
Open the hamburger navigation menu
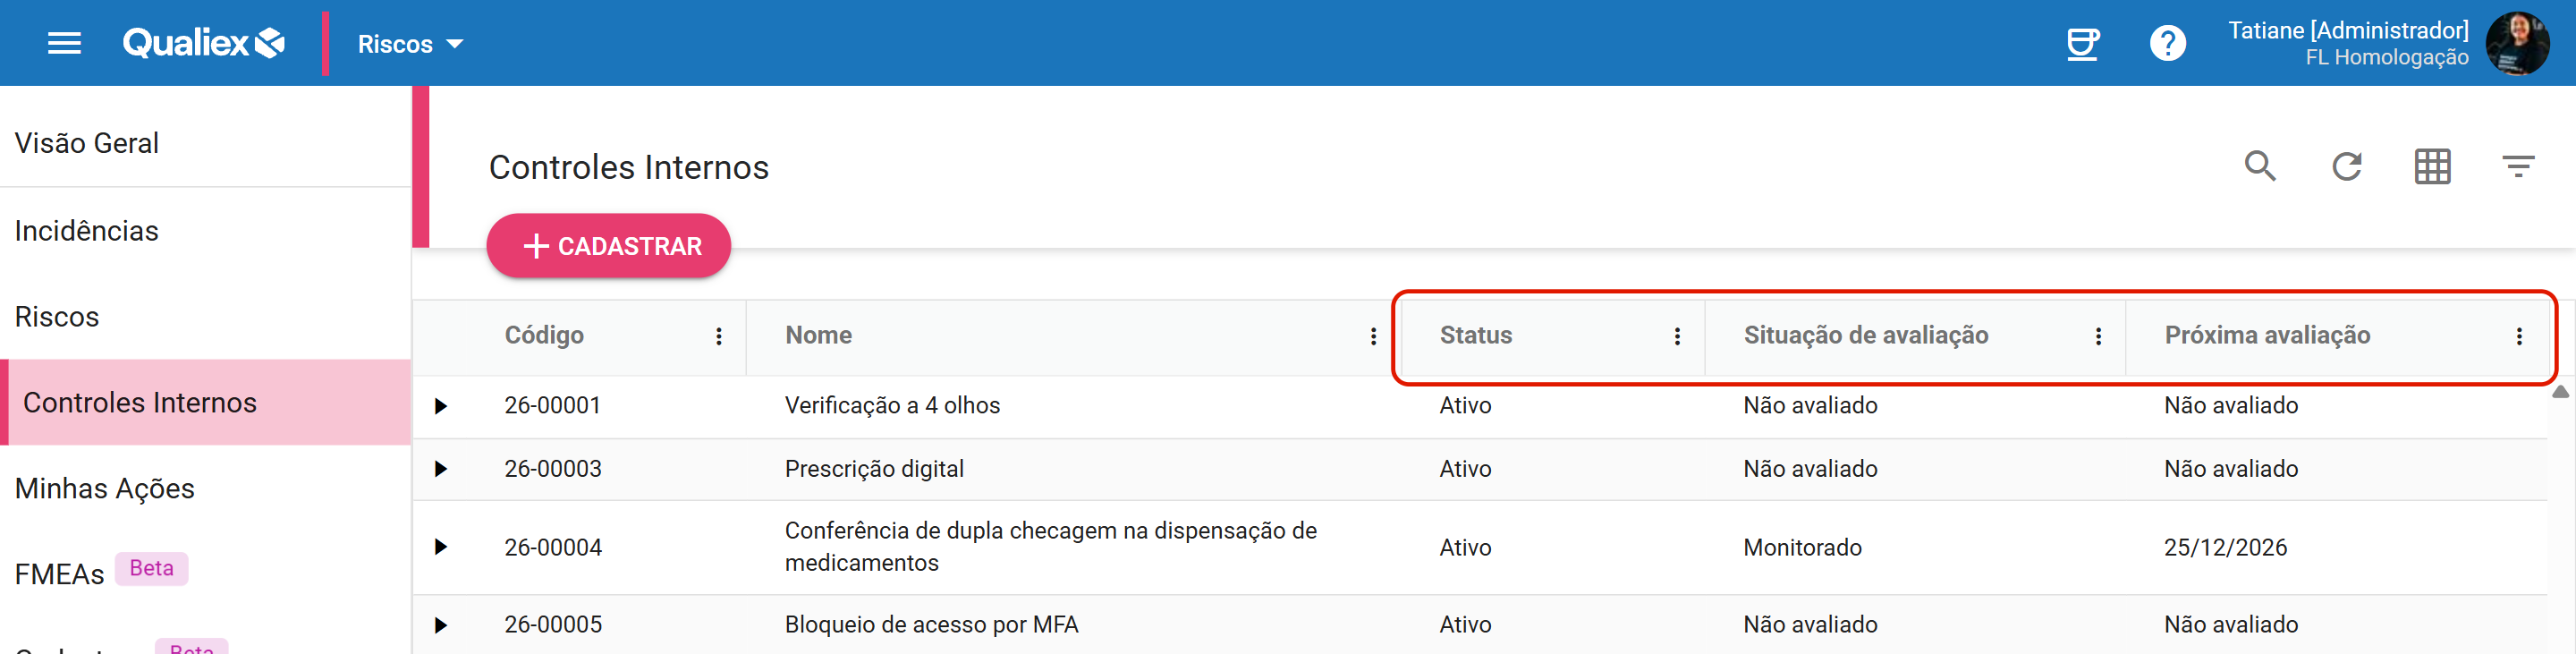pos(64,43)
